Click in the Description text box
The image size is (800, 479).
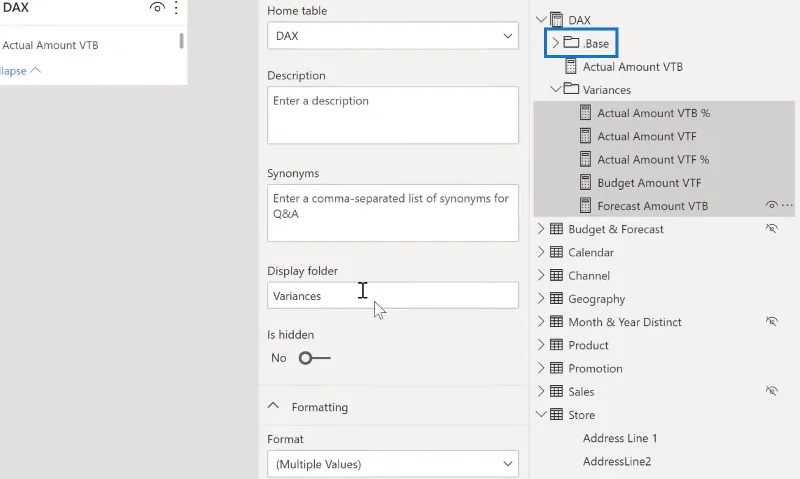[x=393, y=115]
